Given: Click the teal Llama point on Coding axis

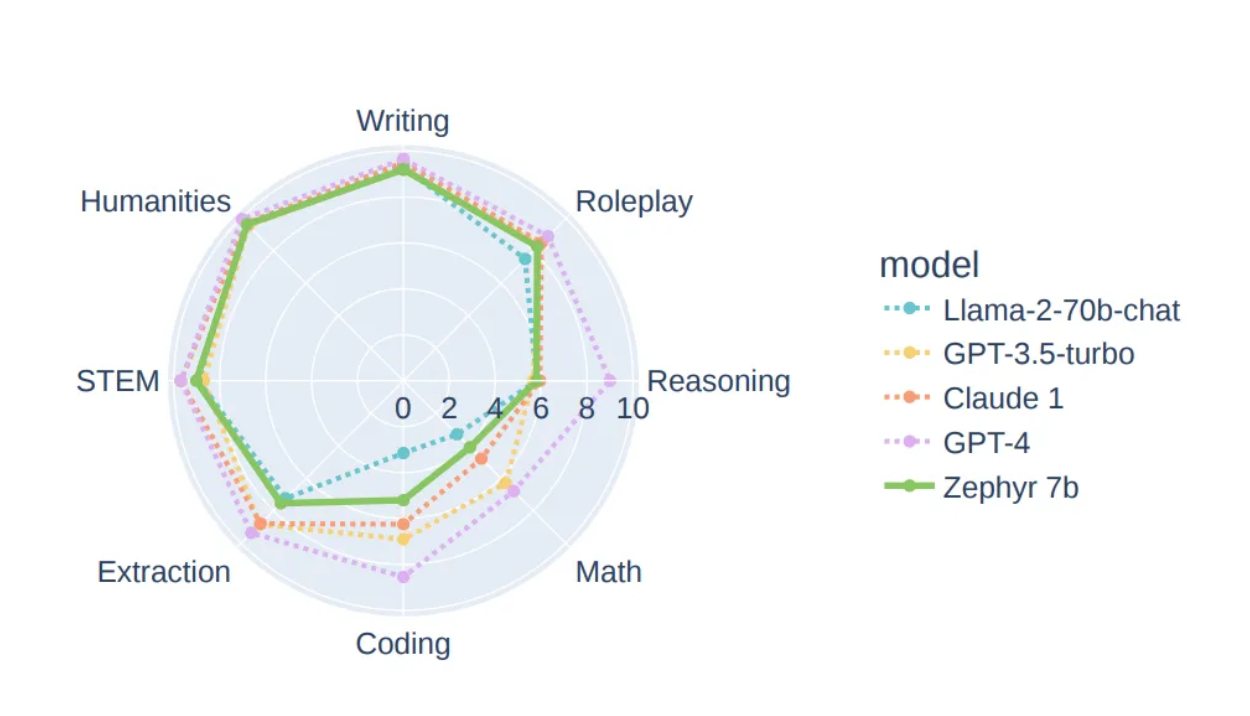Looking at the screenshot, I should (403, 453).
